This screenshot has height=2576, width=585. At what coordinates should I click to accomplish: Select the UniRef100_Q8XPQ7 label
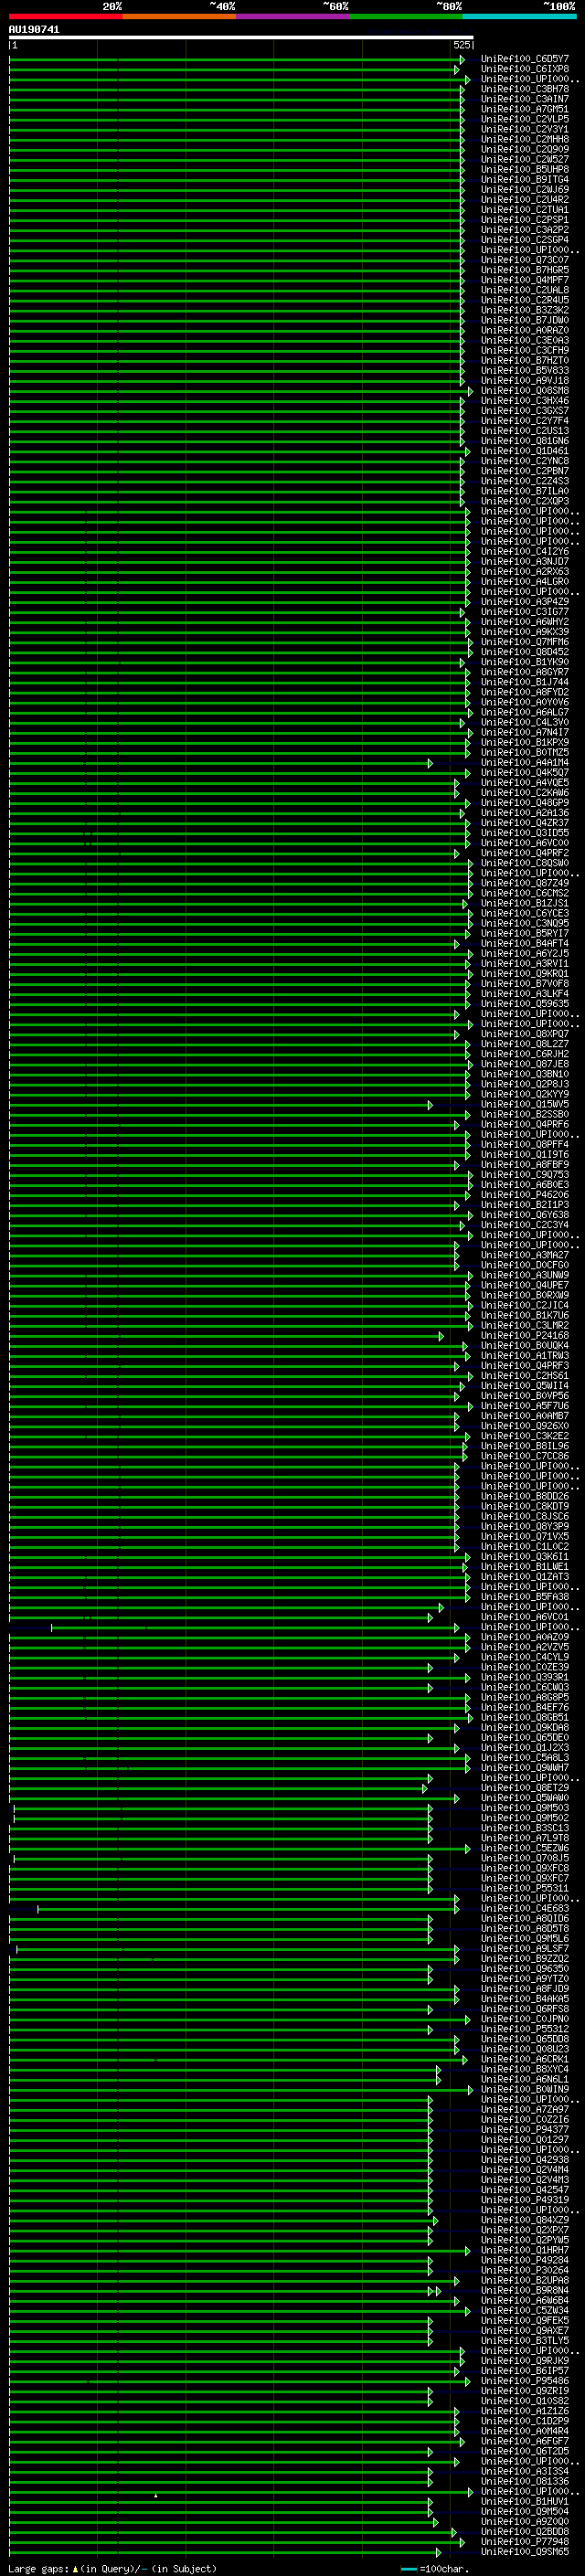click(x=525, y=1034)
